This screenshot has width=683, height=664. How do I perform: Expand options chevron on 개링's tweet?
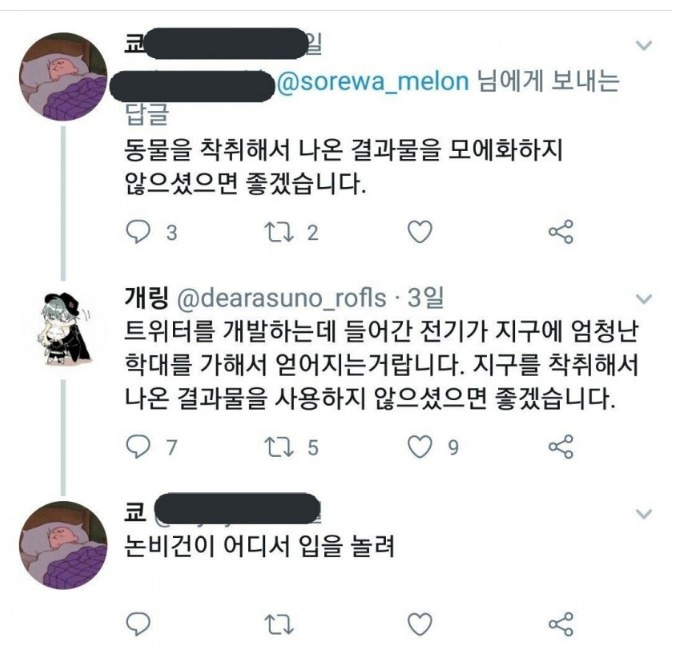(645, 298)
